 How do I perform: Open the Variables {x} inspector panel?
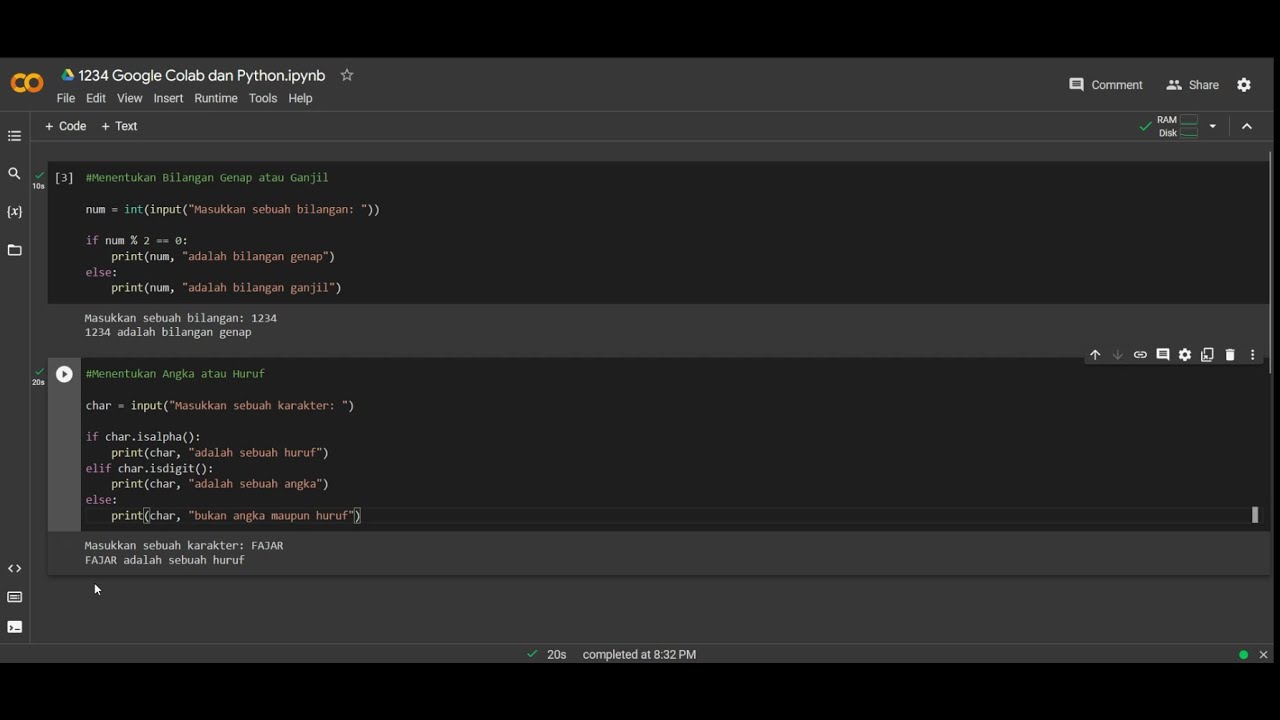click(14, 212)
